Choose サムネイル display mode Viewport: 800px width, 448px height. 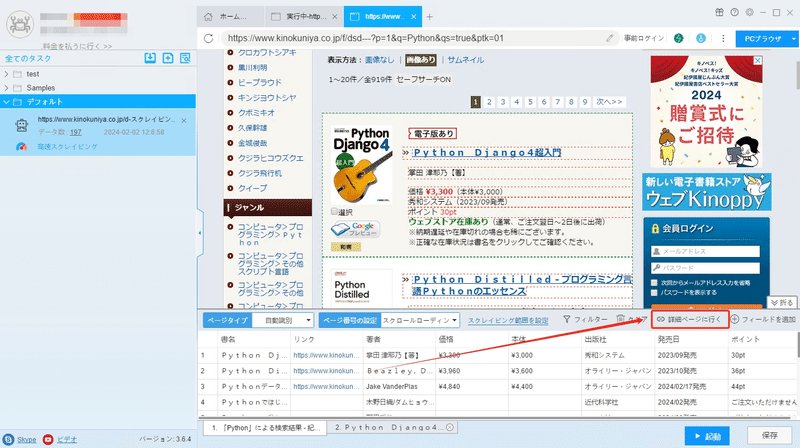pos(465,60)
